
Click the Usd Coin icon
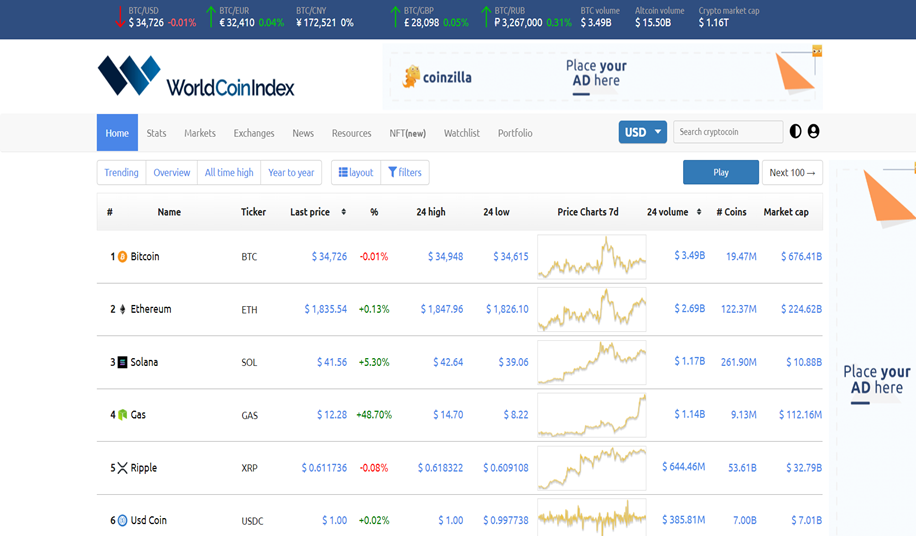pyautogui.click(x=122, y=520)
